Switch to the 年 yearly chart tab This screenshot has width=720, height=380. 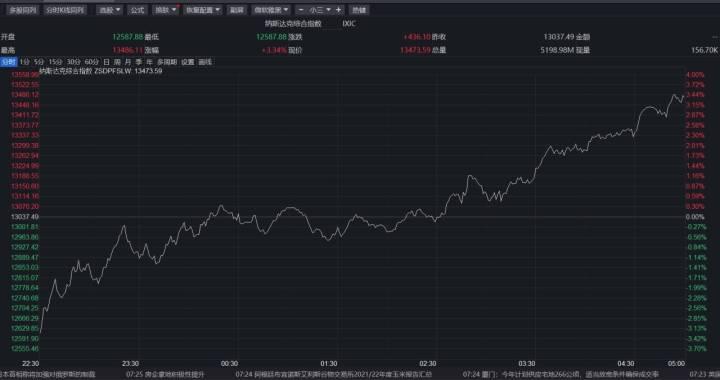(x=149, y=62)
